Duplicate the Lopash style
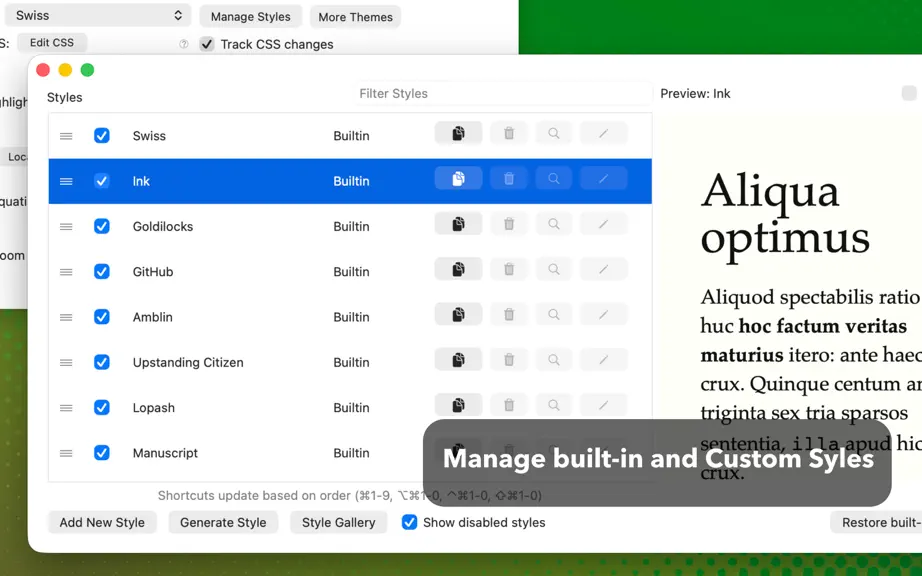 458,405
